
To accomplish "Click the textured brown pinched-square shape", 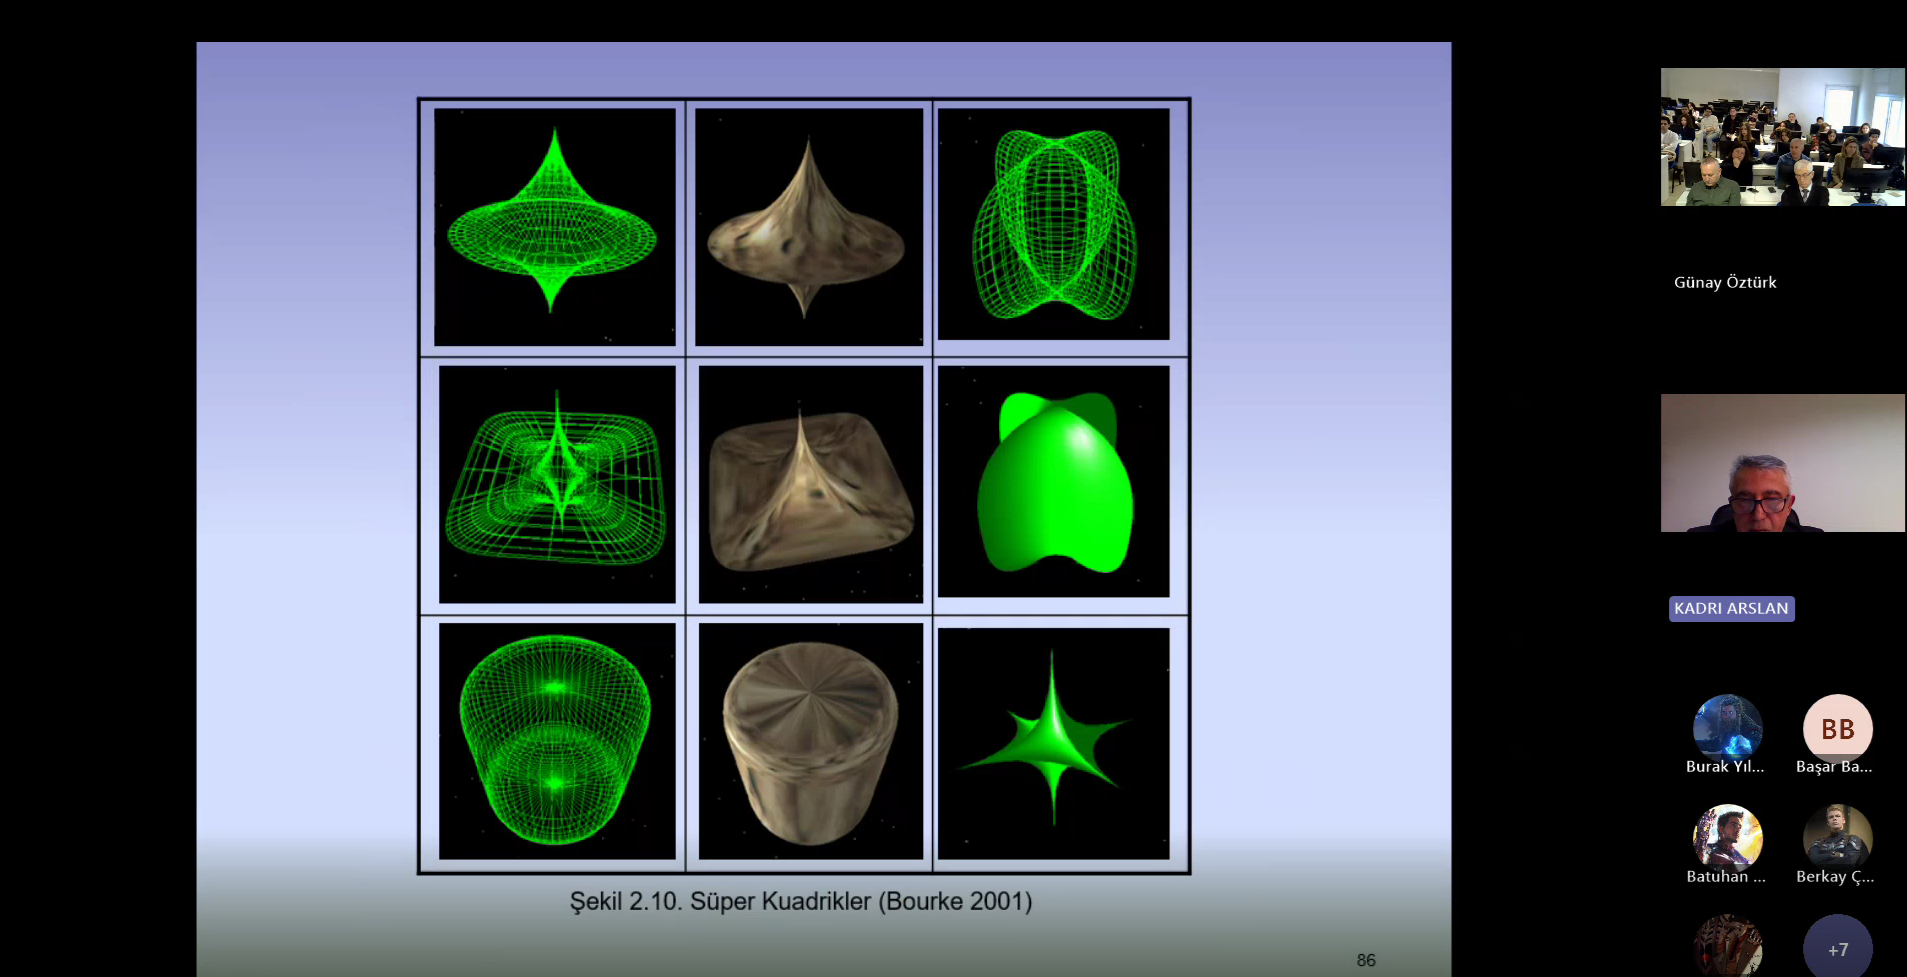I will click(x=810, y=484).
